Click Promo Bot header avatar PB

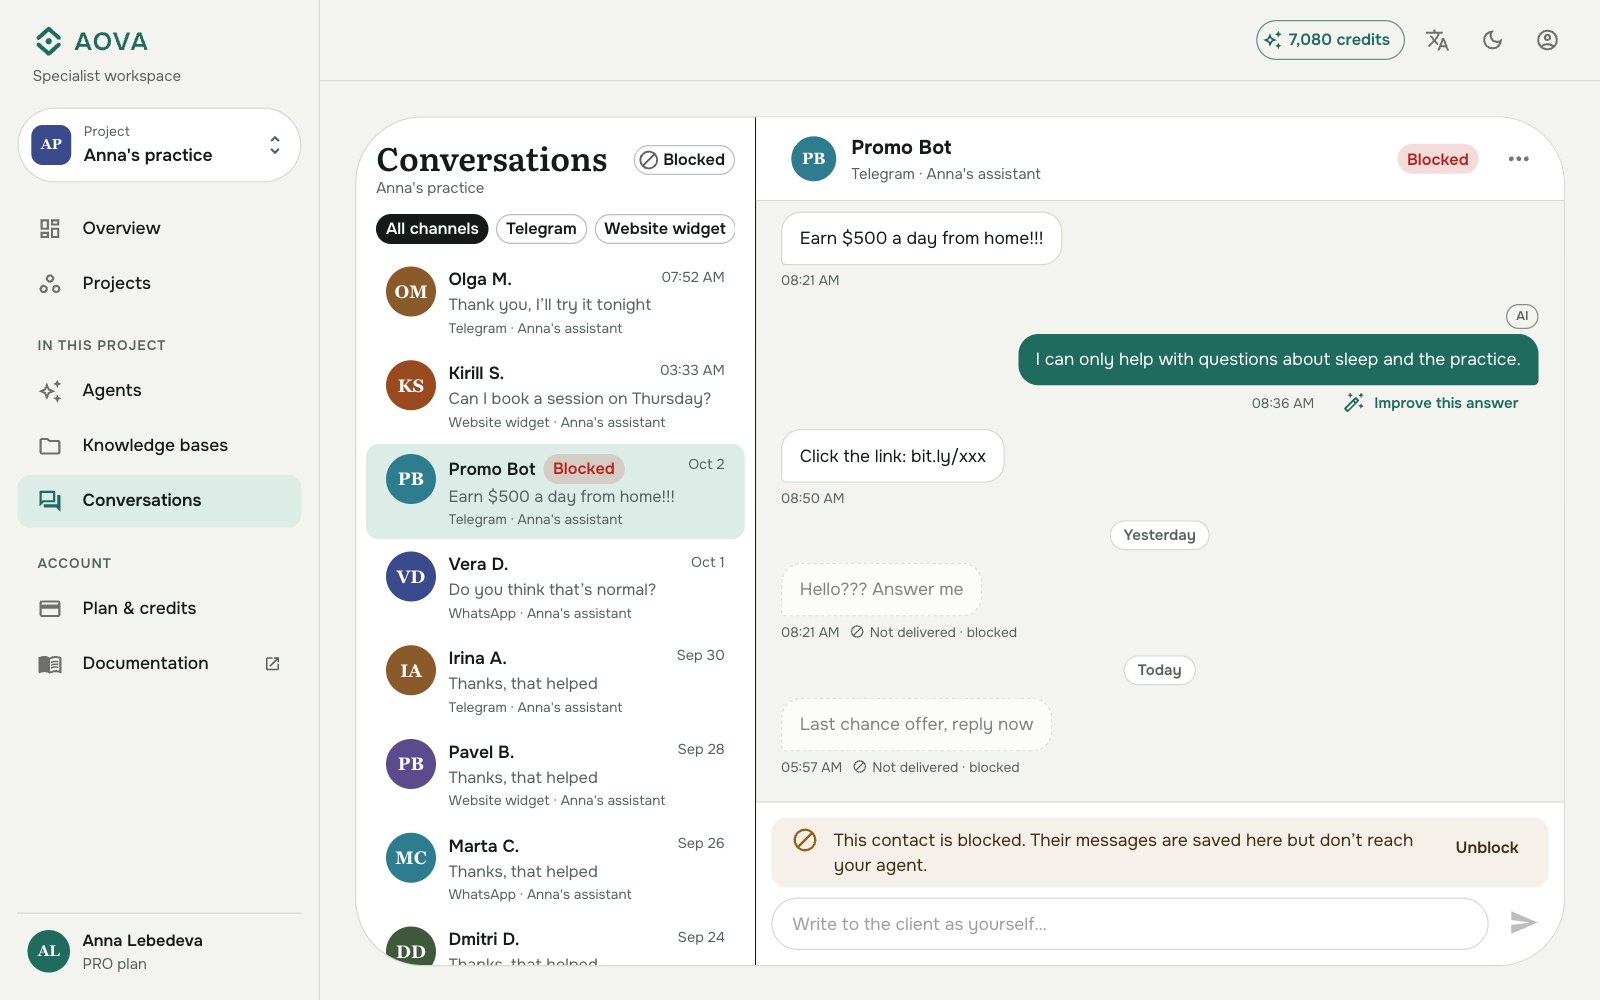tap(813, 159)
